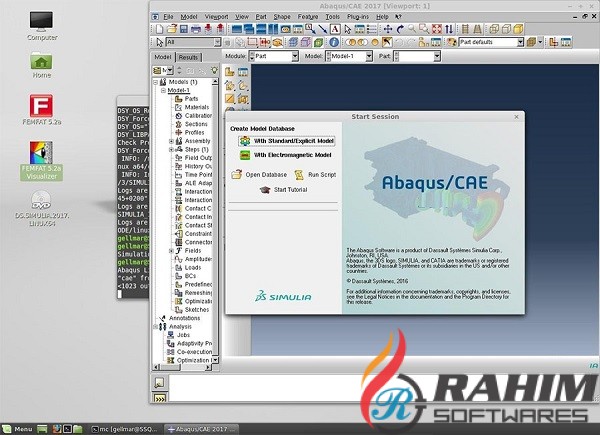600x435 pixels.
Task: Toggle parallel projection view (ladder icon)
Action: pos(465,29)
